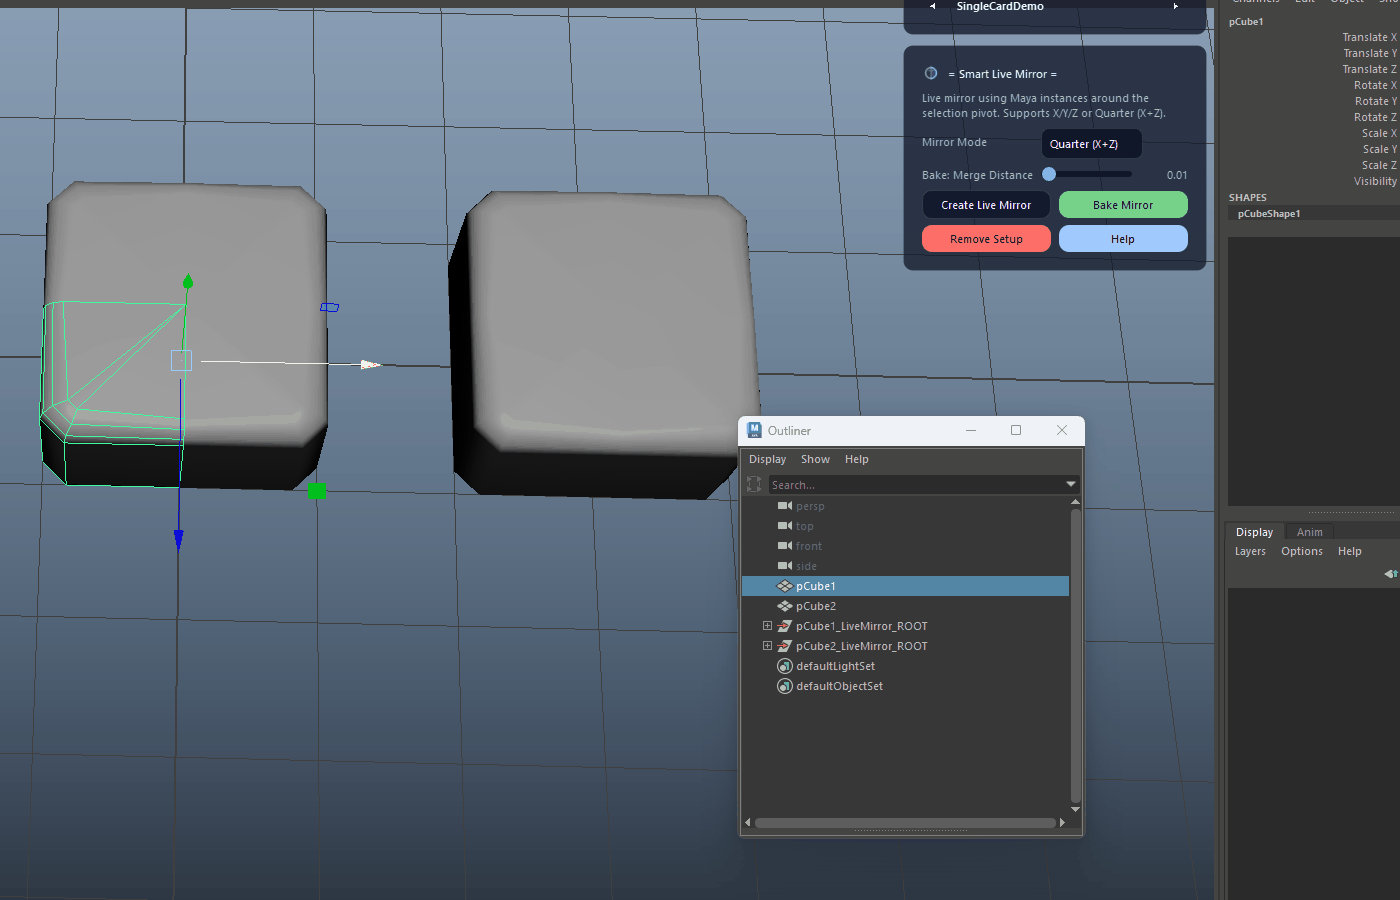Select Translate Z channel in Channel Box
This screenshot has width=1400, height=900.
1369,69
